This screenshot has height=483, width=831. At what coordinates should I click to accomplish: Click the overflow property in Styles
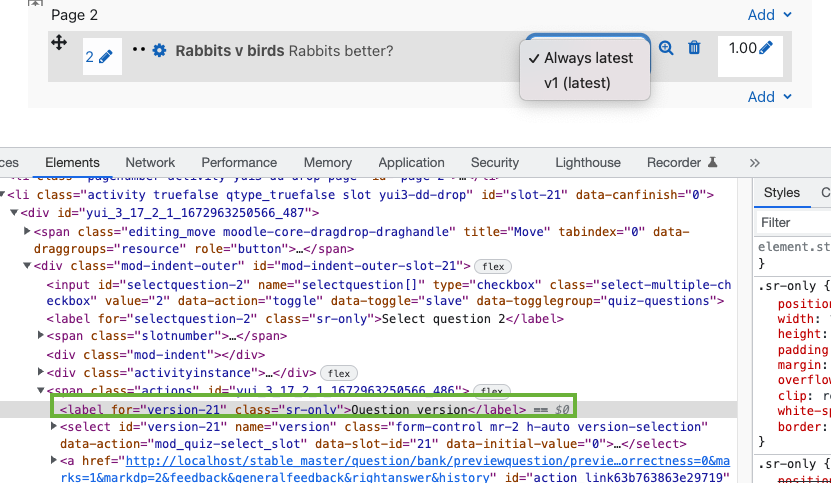(804, 380)
